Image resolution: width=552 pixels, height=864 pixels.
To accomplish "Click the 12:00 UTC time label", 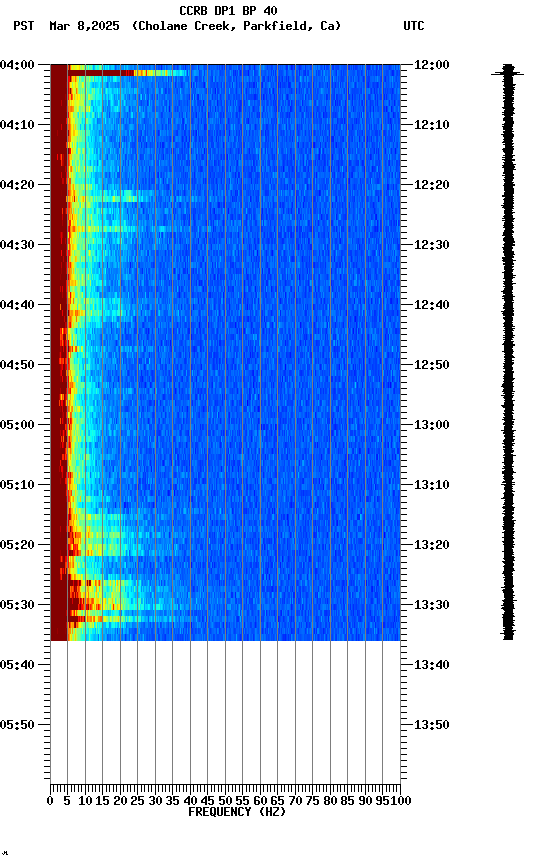I will click(x=432, y=65).
